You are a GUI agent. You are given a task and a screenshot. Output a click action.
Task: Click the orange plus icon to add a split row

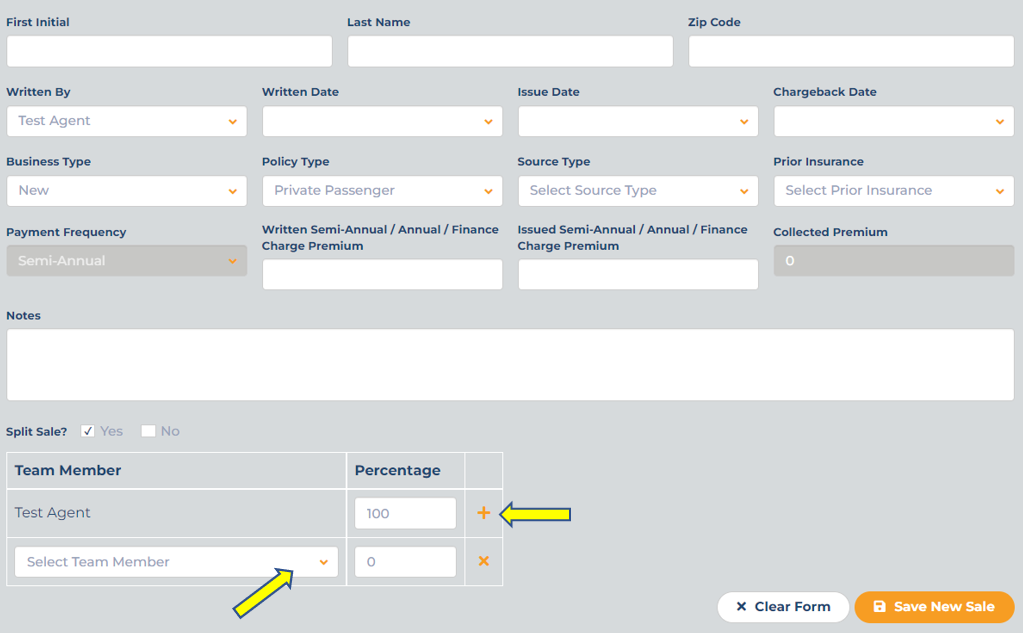[x=483, y=513]
